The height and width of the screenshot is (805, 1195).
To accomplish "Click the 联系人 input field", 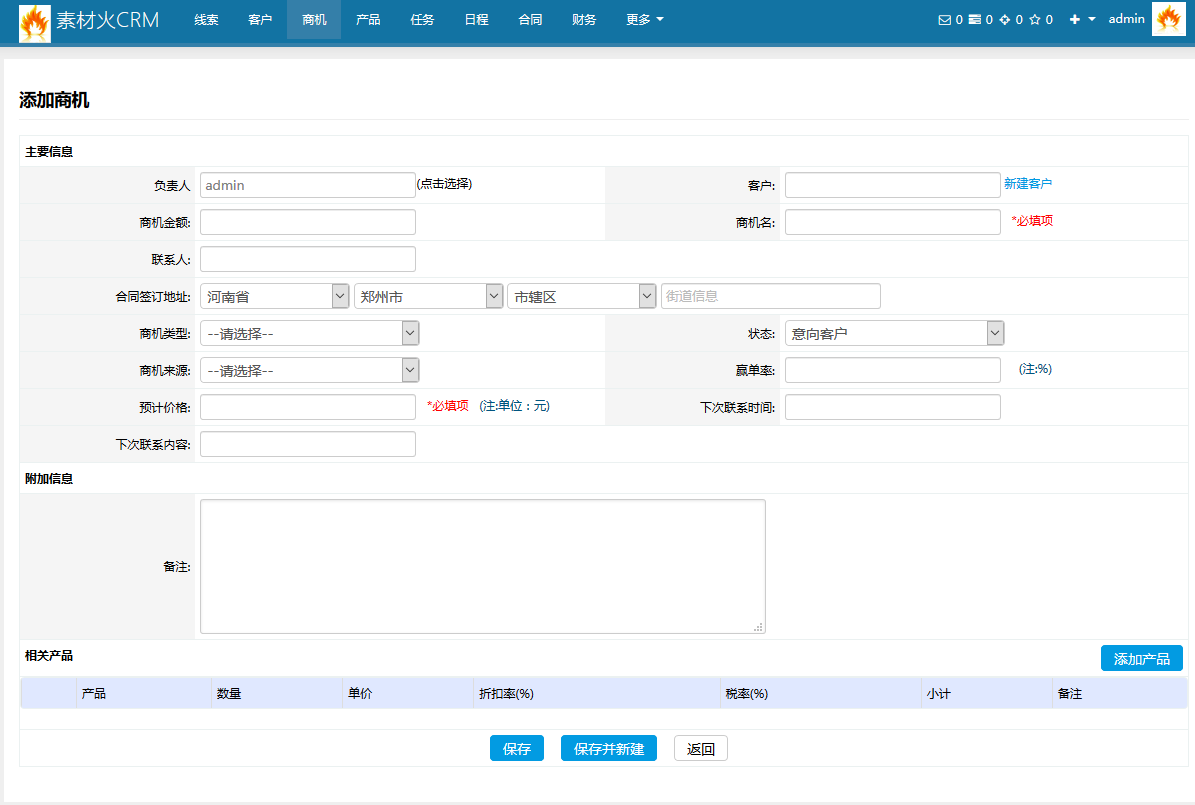I will [308, 259].
